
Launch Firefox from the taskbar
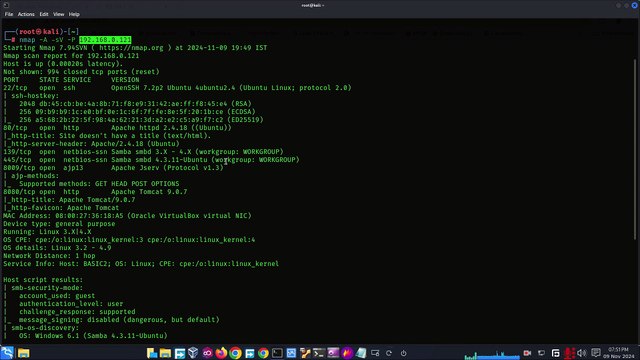pyautogui.click(x=221, y=353)
